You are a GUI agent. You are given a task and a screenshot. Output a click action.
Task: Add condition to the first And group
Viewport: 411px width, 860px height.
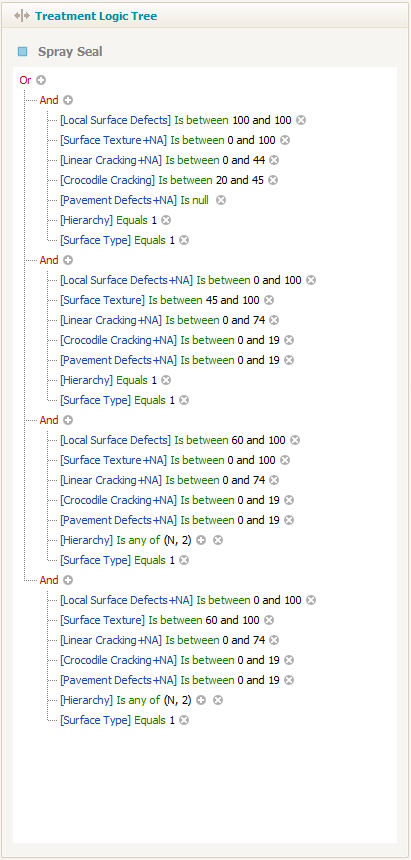pos(68,100)
